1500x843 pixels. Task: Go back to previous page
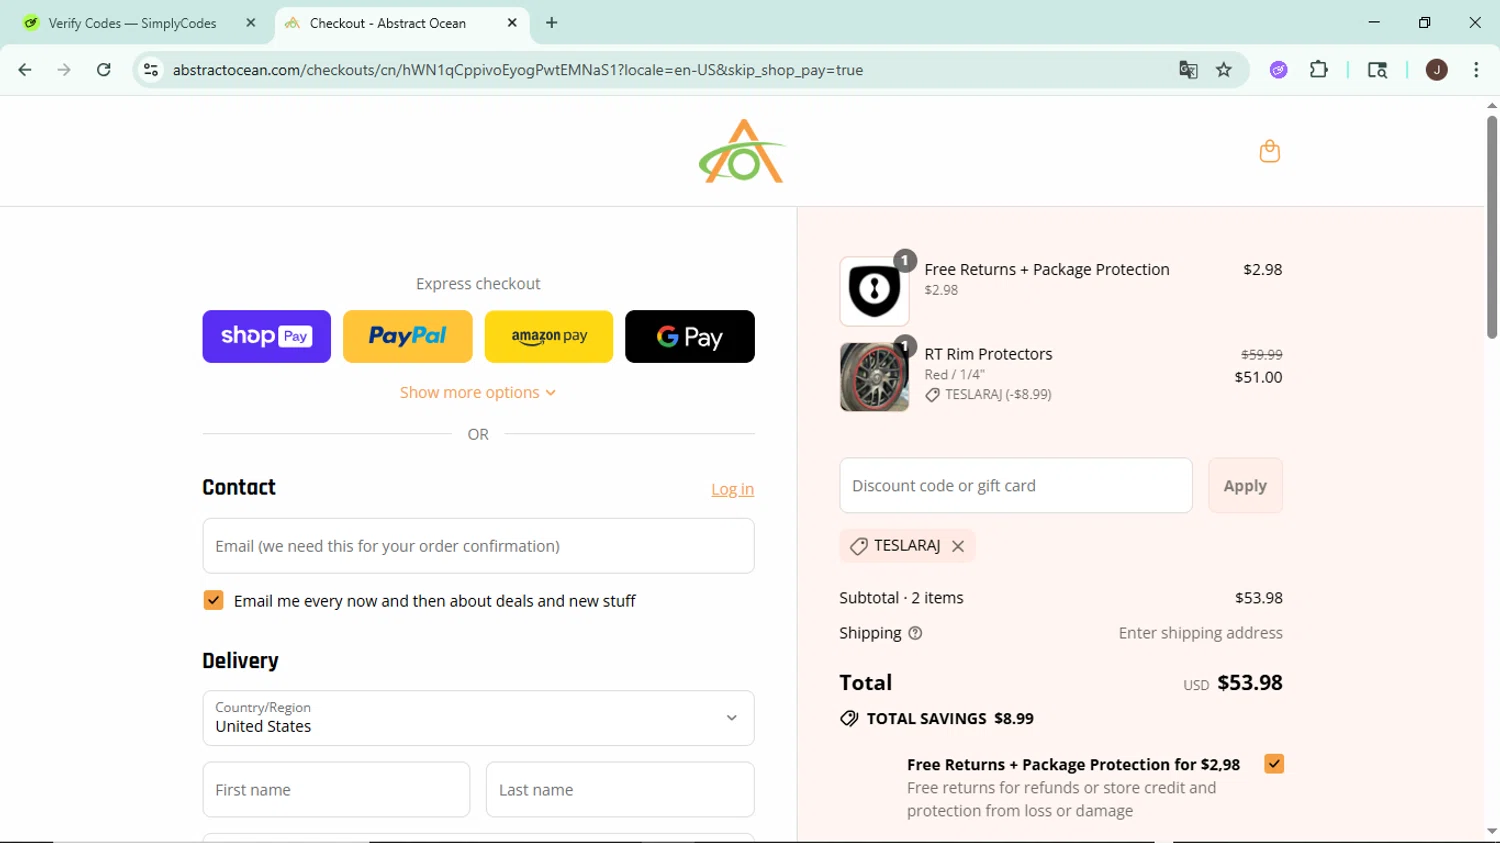pos(25,70)
